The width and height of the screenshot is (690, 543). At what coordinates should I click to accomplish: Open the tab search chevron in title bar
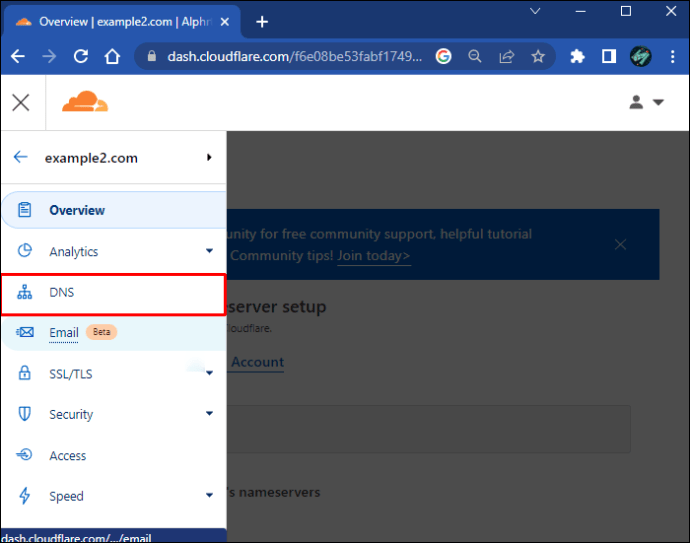point(535,11)
